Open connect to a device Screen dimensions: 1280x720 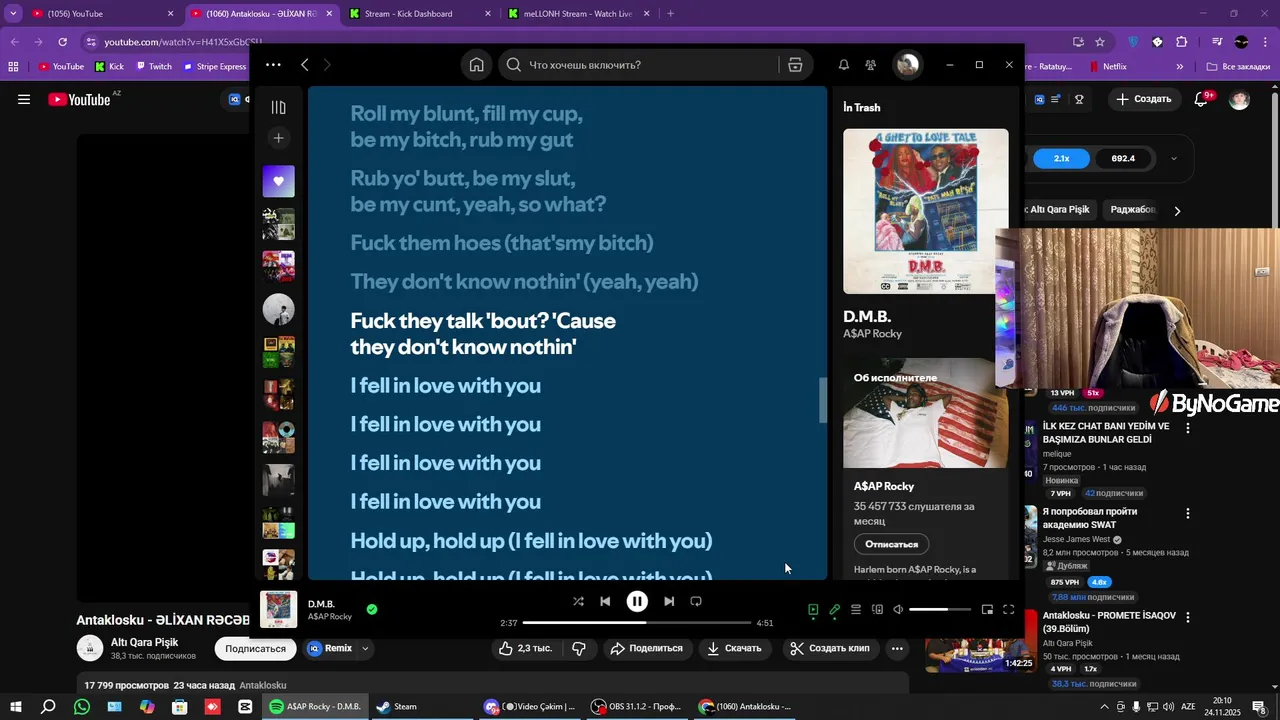coord(877,609)
